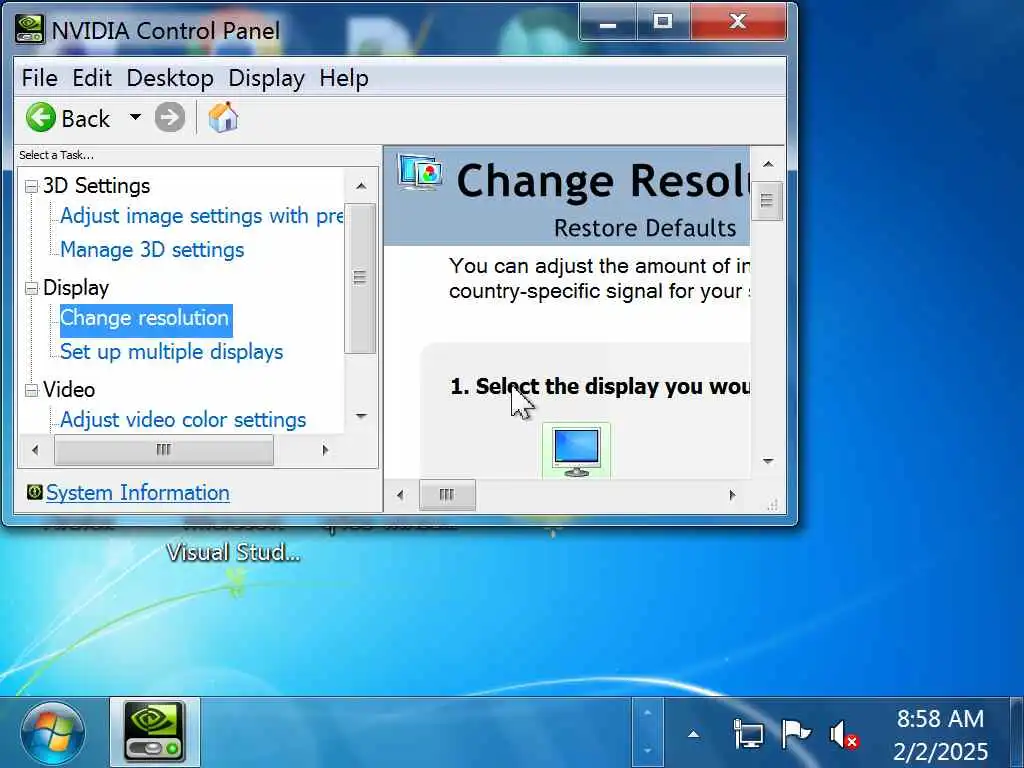Click task tree scroll right arrow
The width and height of the screenshot is (1024, 768).
tap(325, 450)
